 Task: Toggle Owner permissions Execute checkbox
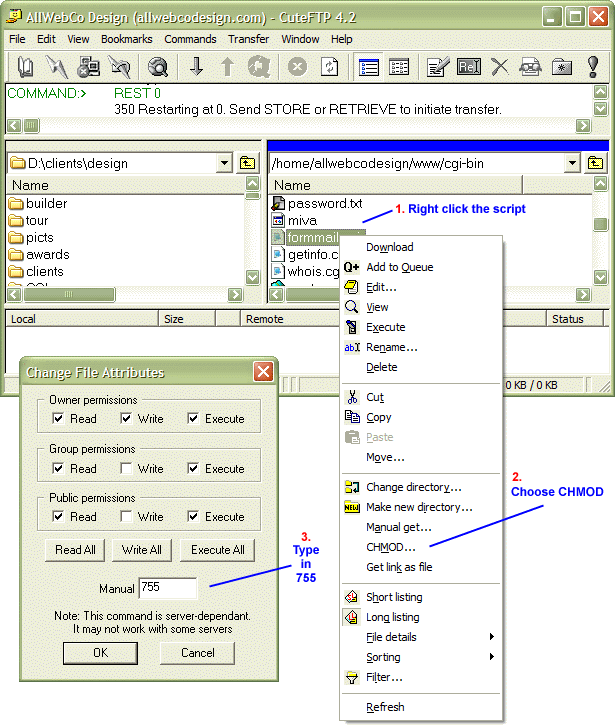click(x=193, y=419)
